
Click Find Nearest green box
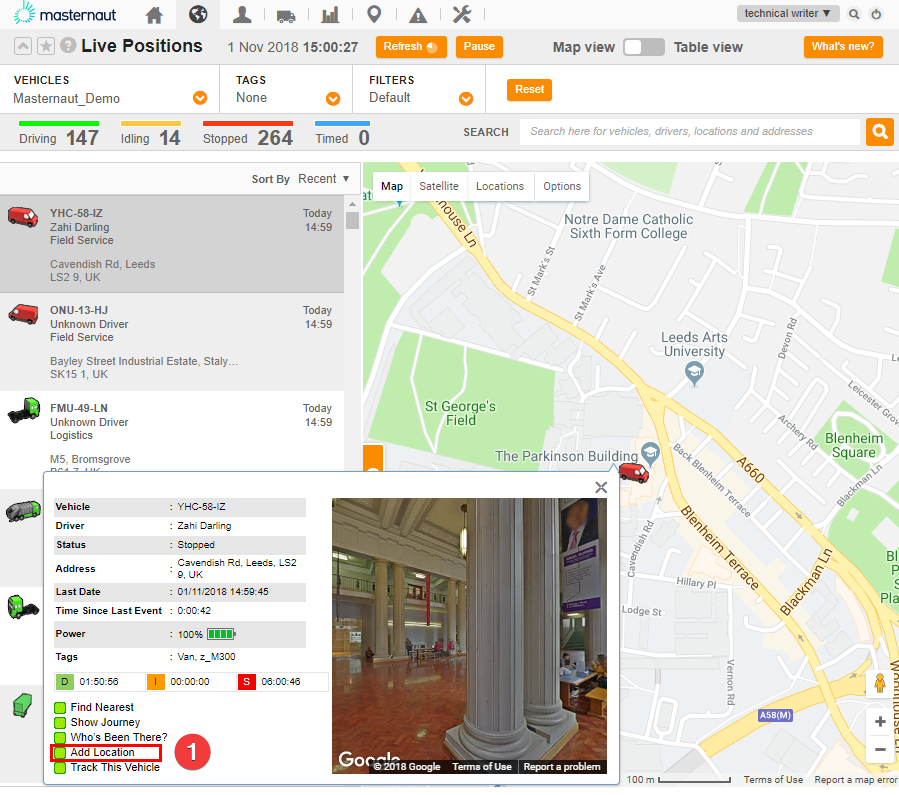pyautogui.click(x=60, y=708)
